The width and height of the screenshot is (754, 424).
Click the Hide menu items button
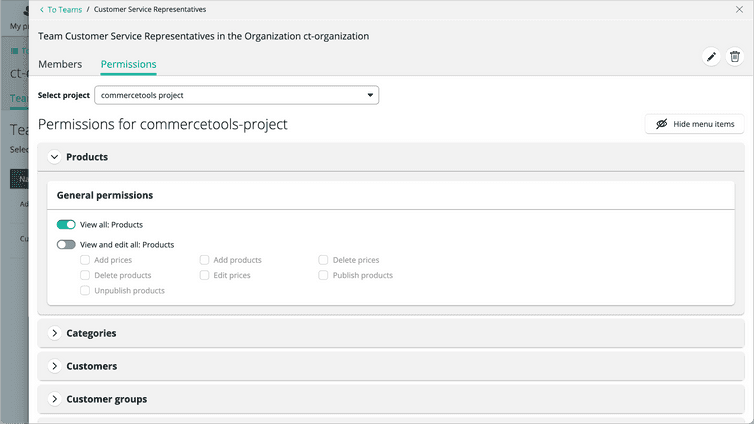[x=694, y=124]
